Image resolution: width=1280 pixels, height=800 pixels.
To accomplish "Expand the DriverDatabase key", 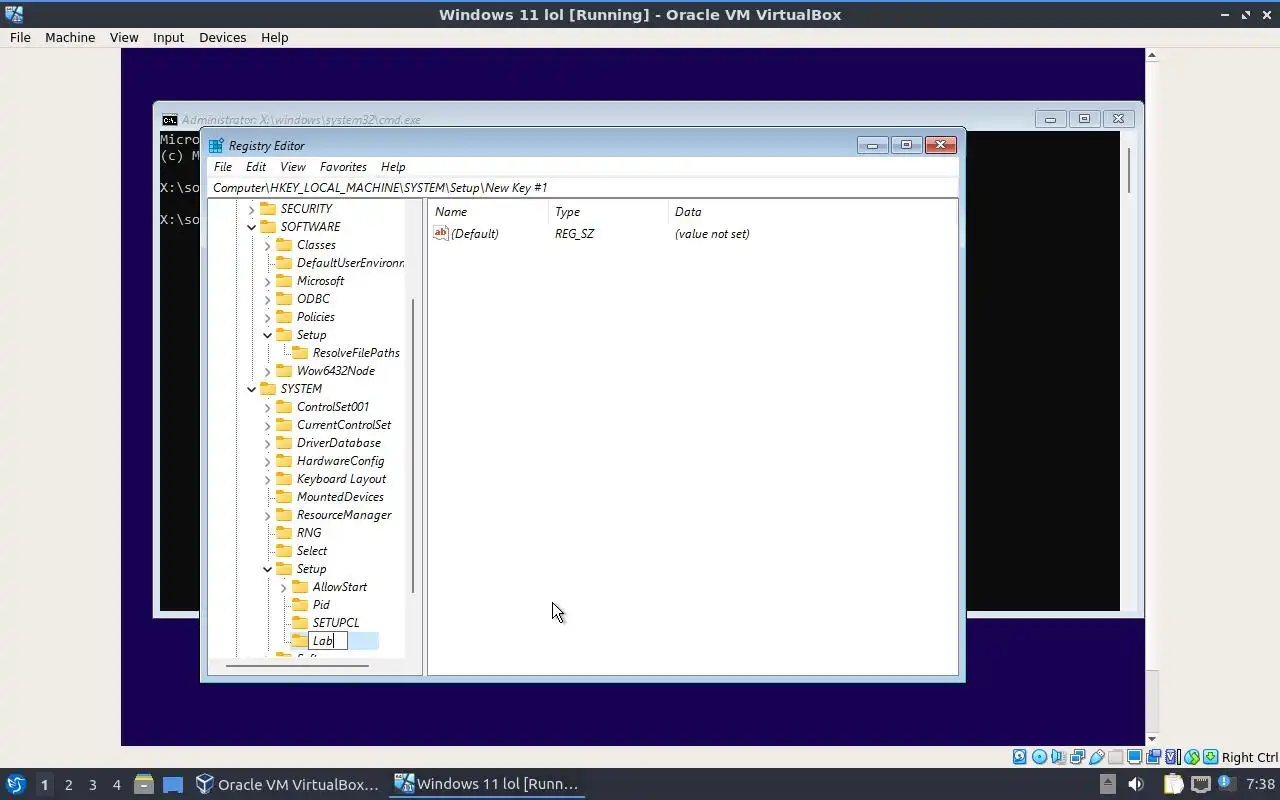I will [x=267, y=443].
